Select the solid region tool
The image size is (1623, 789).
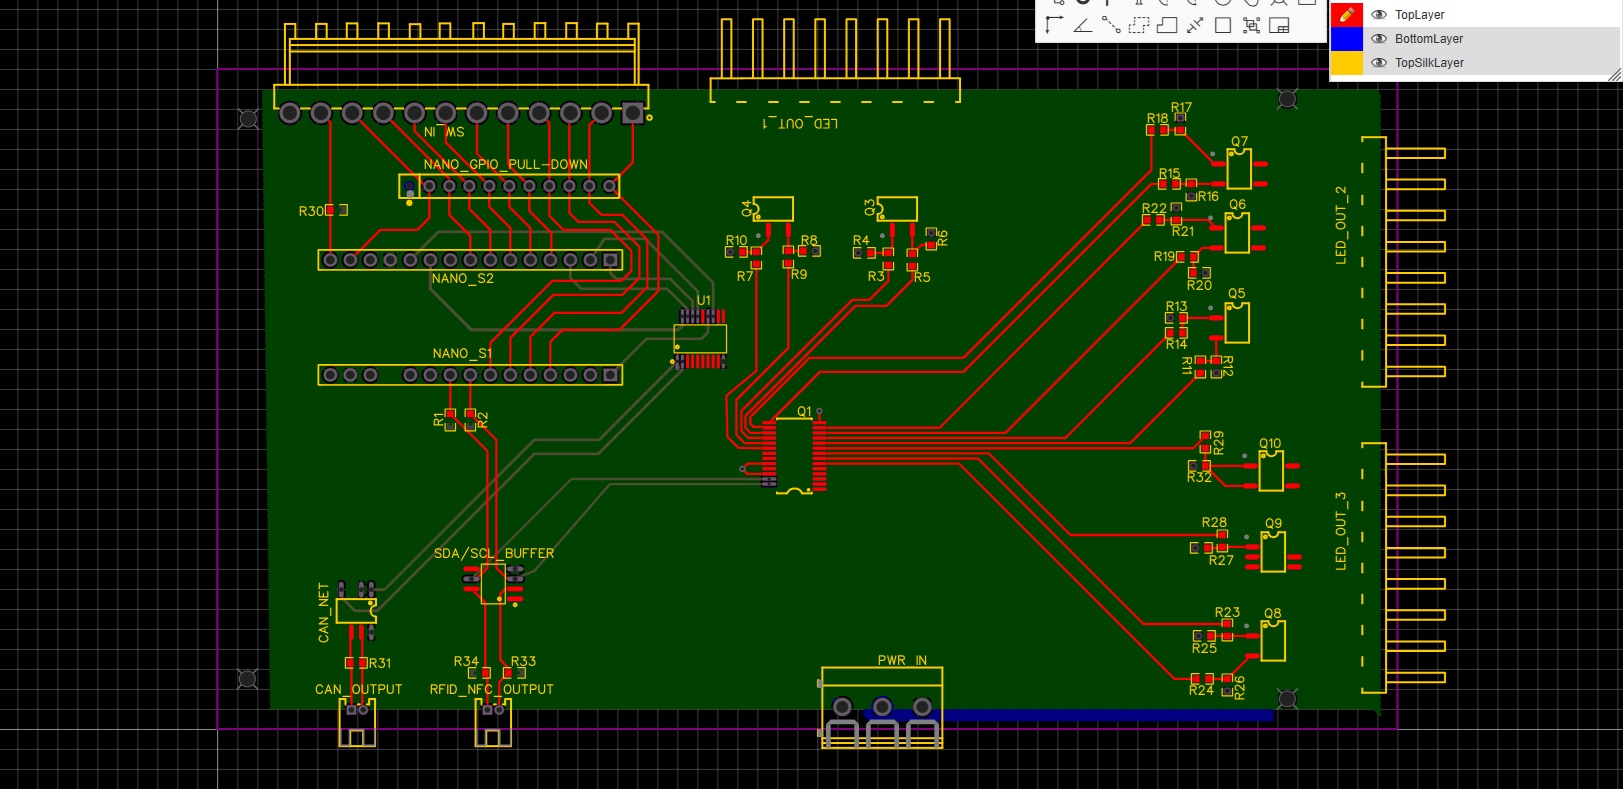coord(1167,25)
